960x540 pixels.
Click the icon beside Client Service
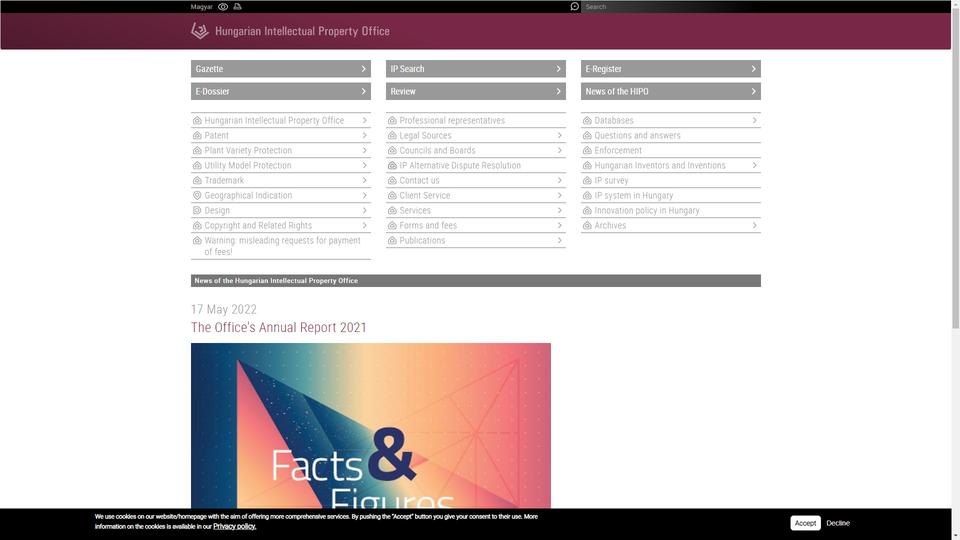[x=392, y=195]
